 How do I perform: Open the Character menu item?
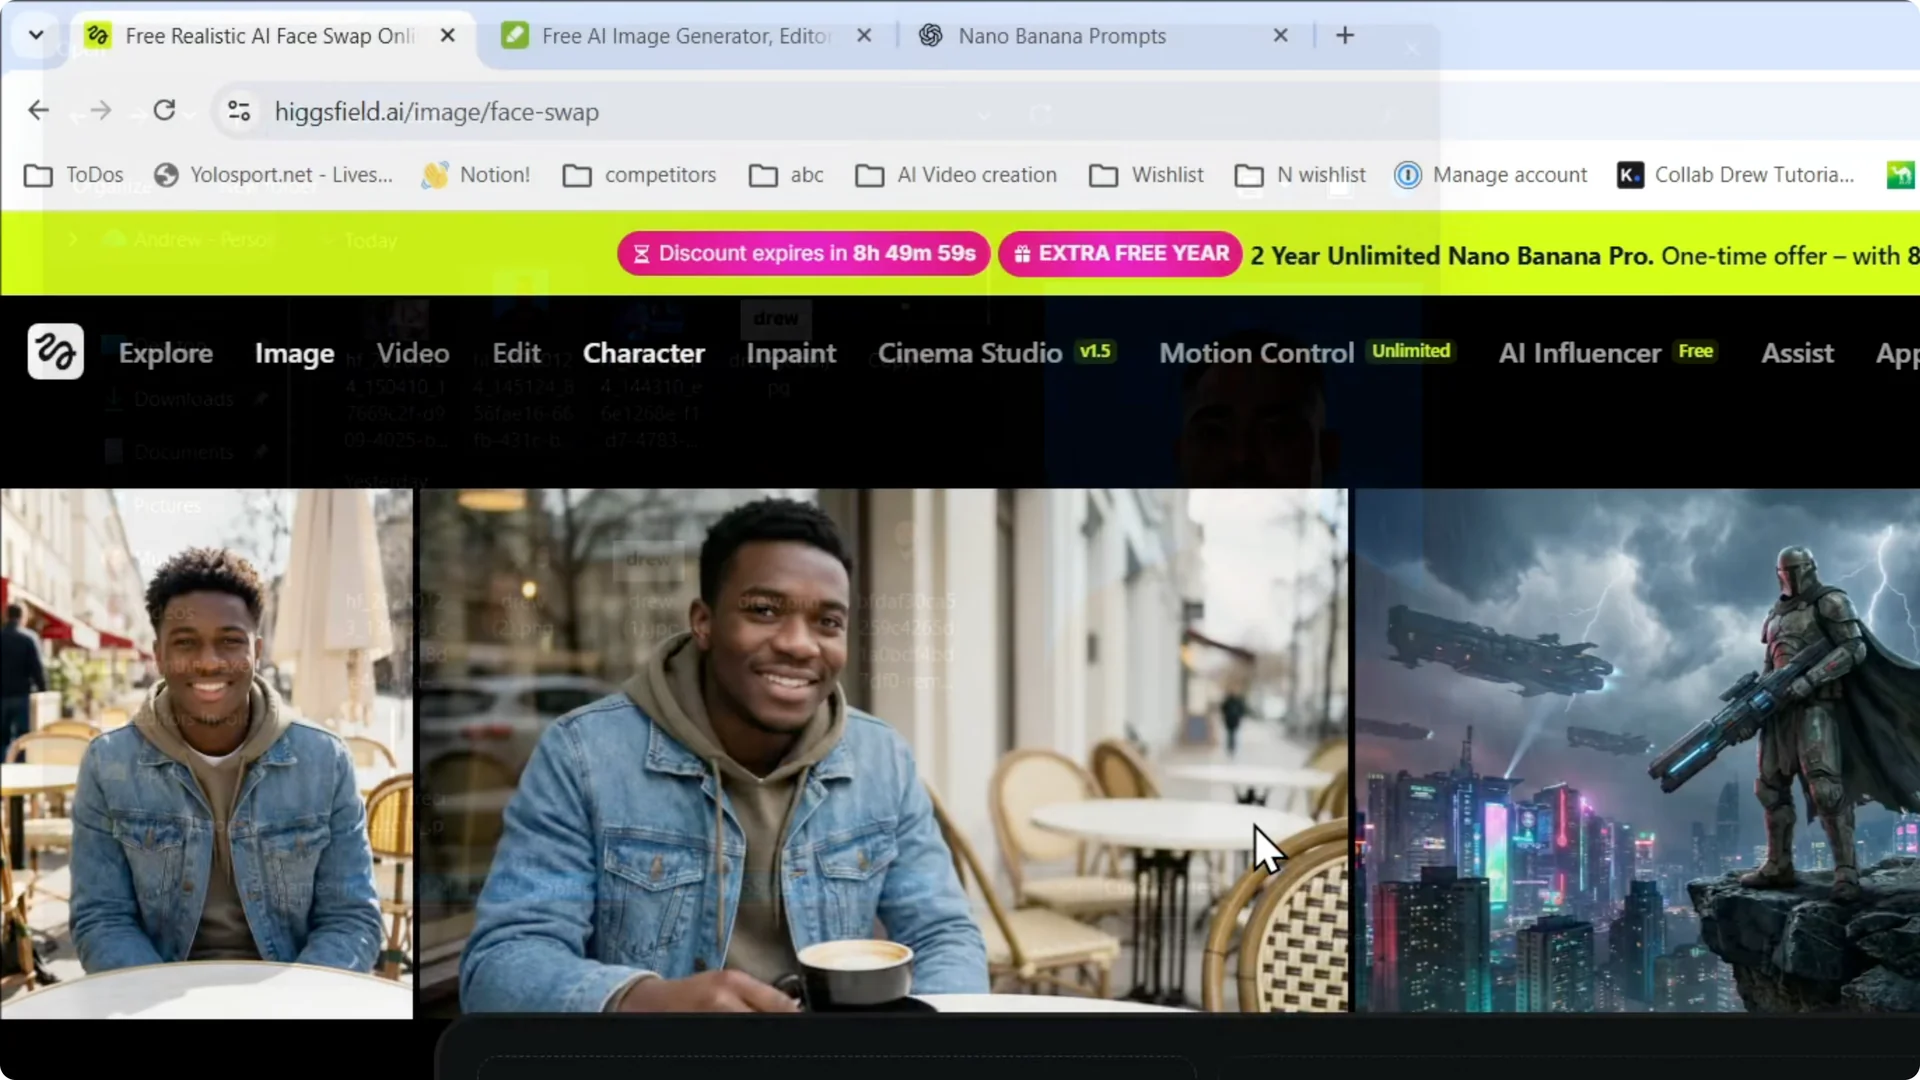(643, 353)
